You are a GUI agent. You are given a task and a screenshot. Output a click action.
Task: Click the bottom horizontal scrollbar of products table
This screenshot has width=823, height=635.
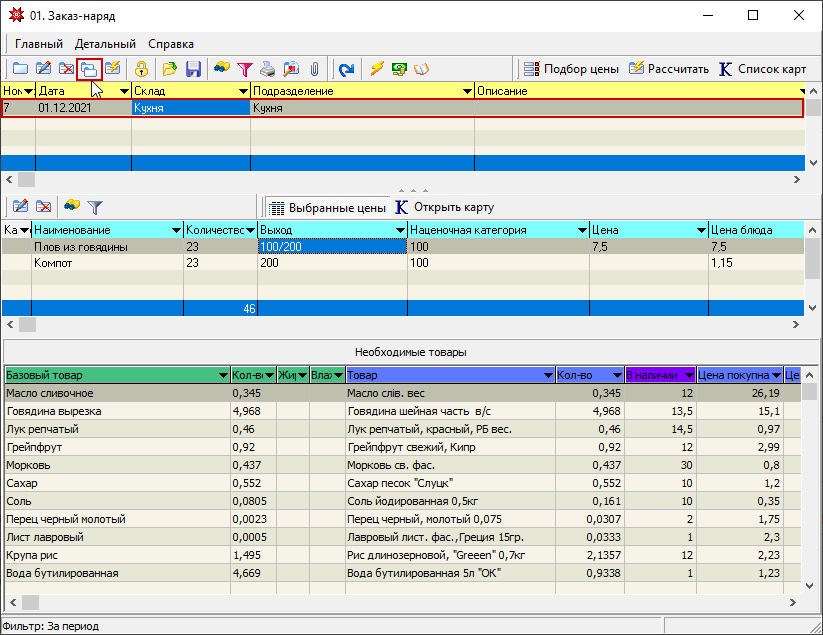coord(400,603)
